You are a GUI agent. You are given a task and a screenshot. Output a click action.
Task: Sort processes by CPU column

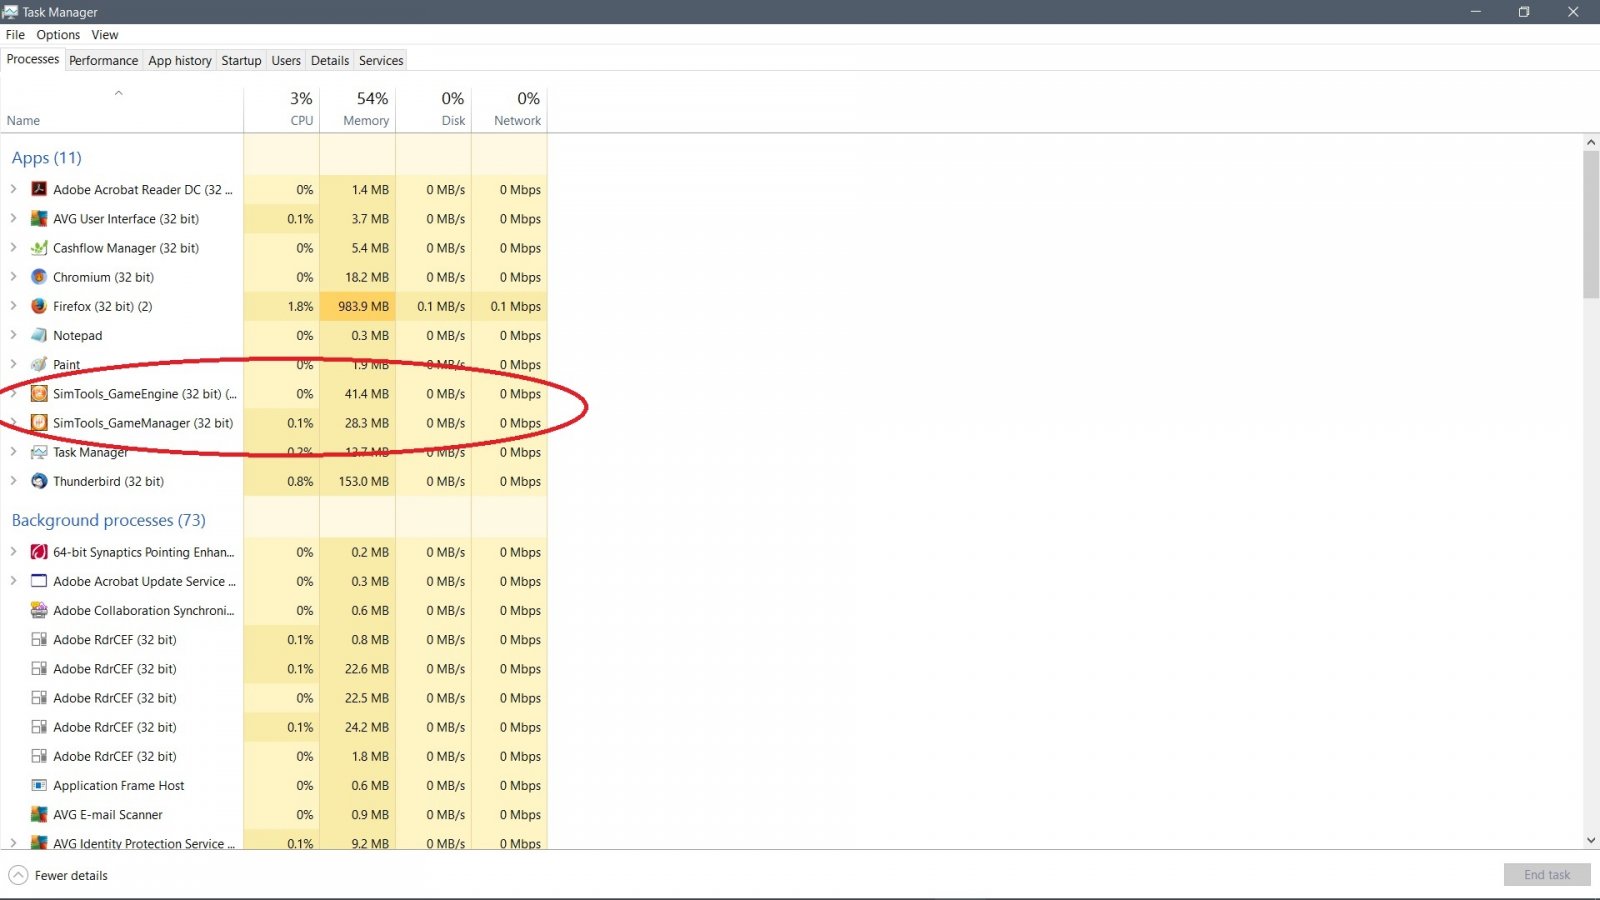pos(282,109)
